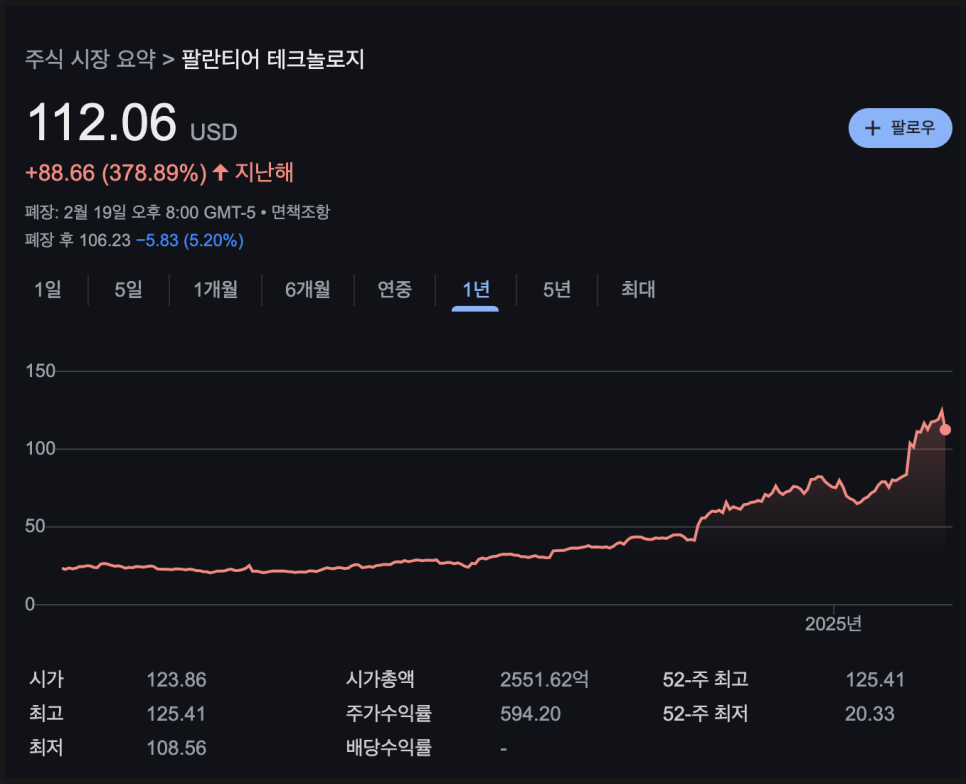Click the plus icon on 팔로우 button
The height and width of the screenshot is (784, 966).
coord(872,128)
